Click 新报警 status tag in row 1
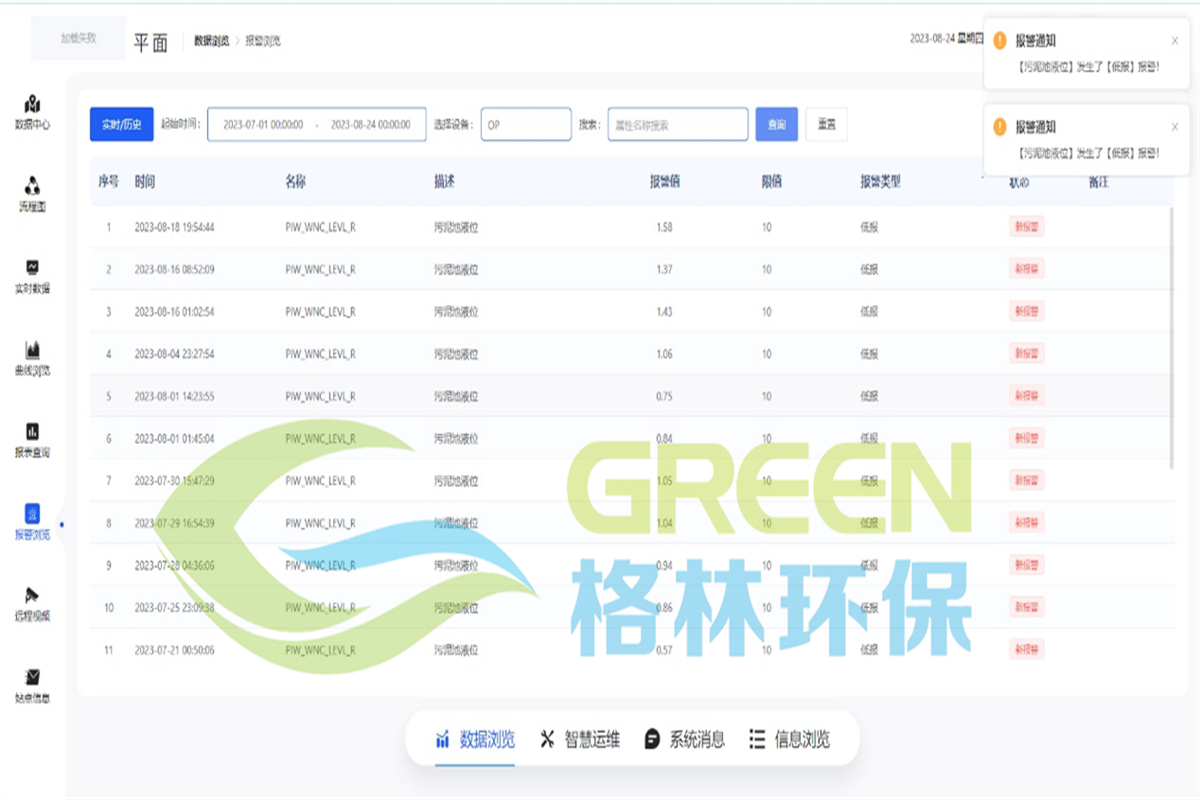The image size is (1200, 800). (1026, 227)
